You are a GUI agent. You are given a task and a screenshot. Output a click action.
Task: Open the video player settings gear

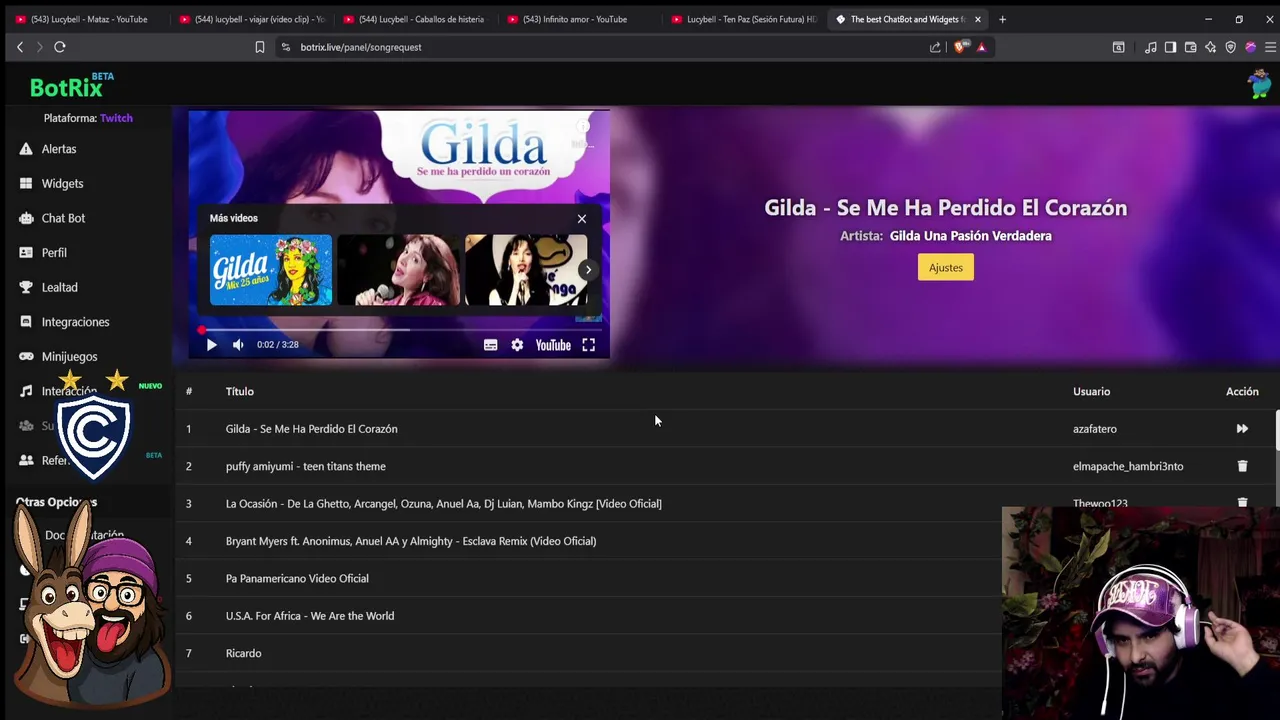coord(517,345)
